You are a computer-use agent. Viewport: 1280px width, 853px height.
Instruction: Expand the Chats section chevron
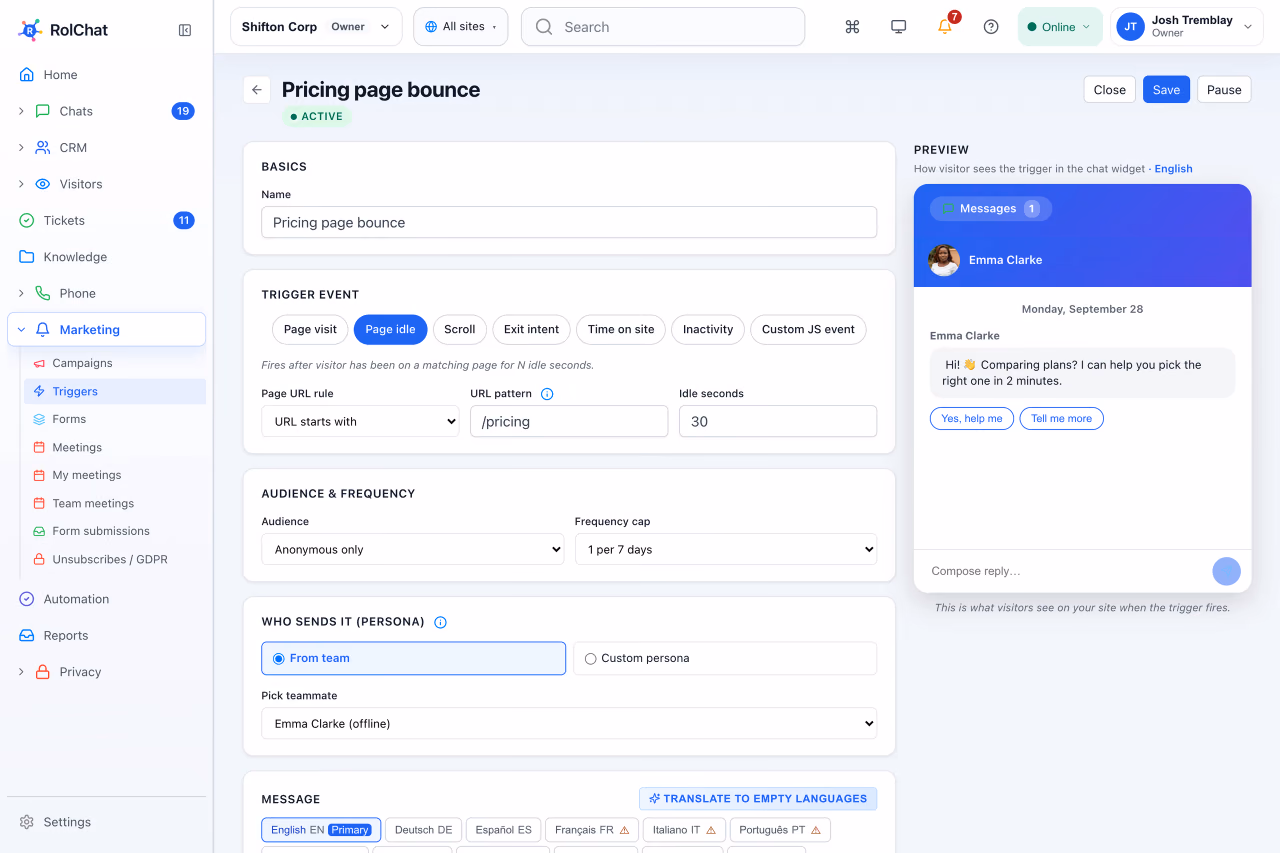pos(21,111)
